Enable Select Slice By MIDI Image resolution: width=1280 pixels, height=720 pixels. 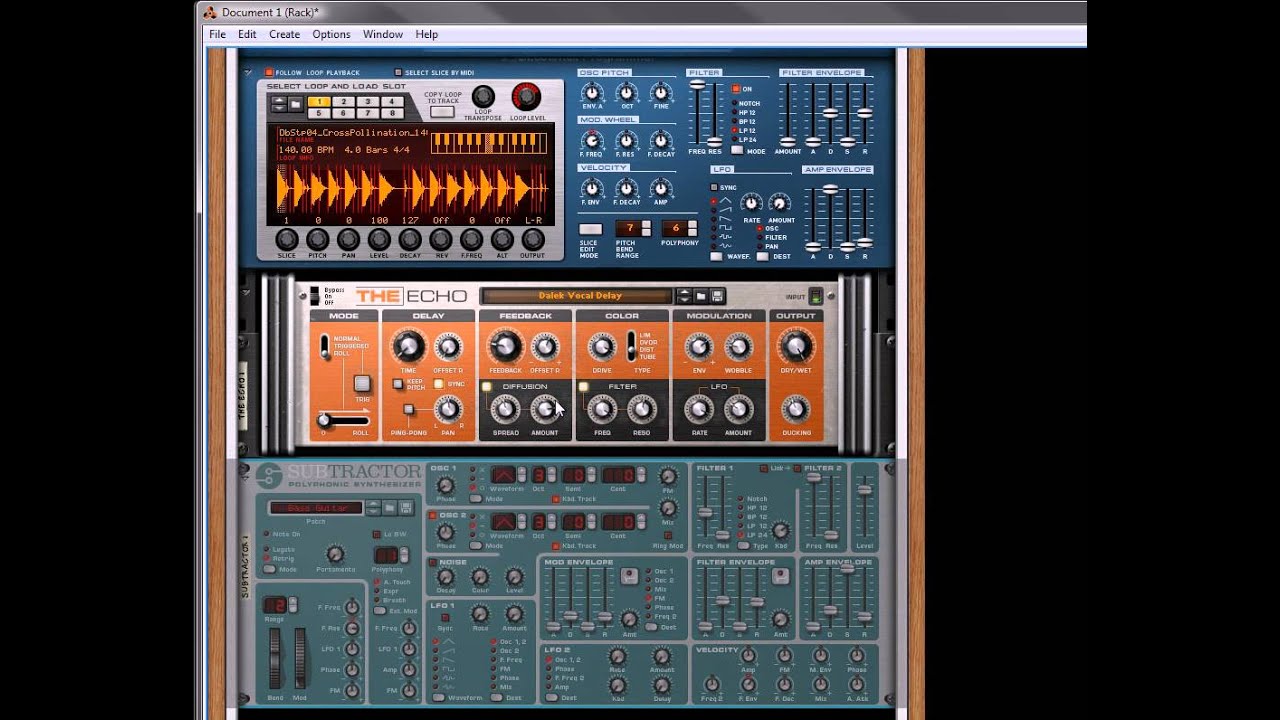[x=398, y=73]
